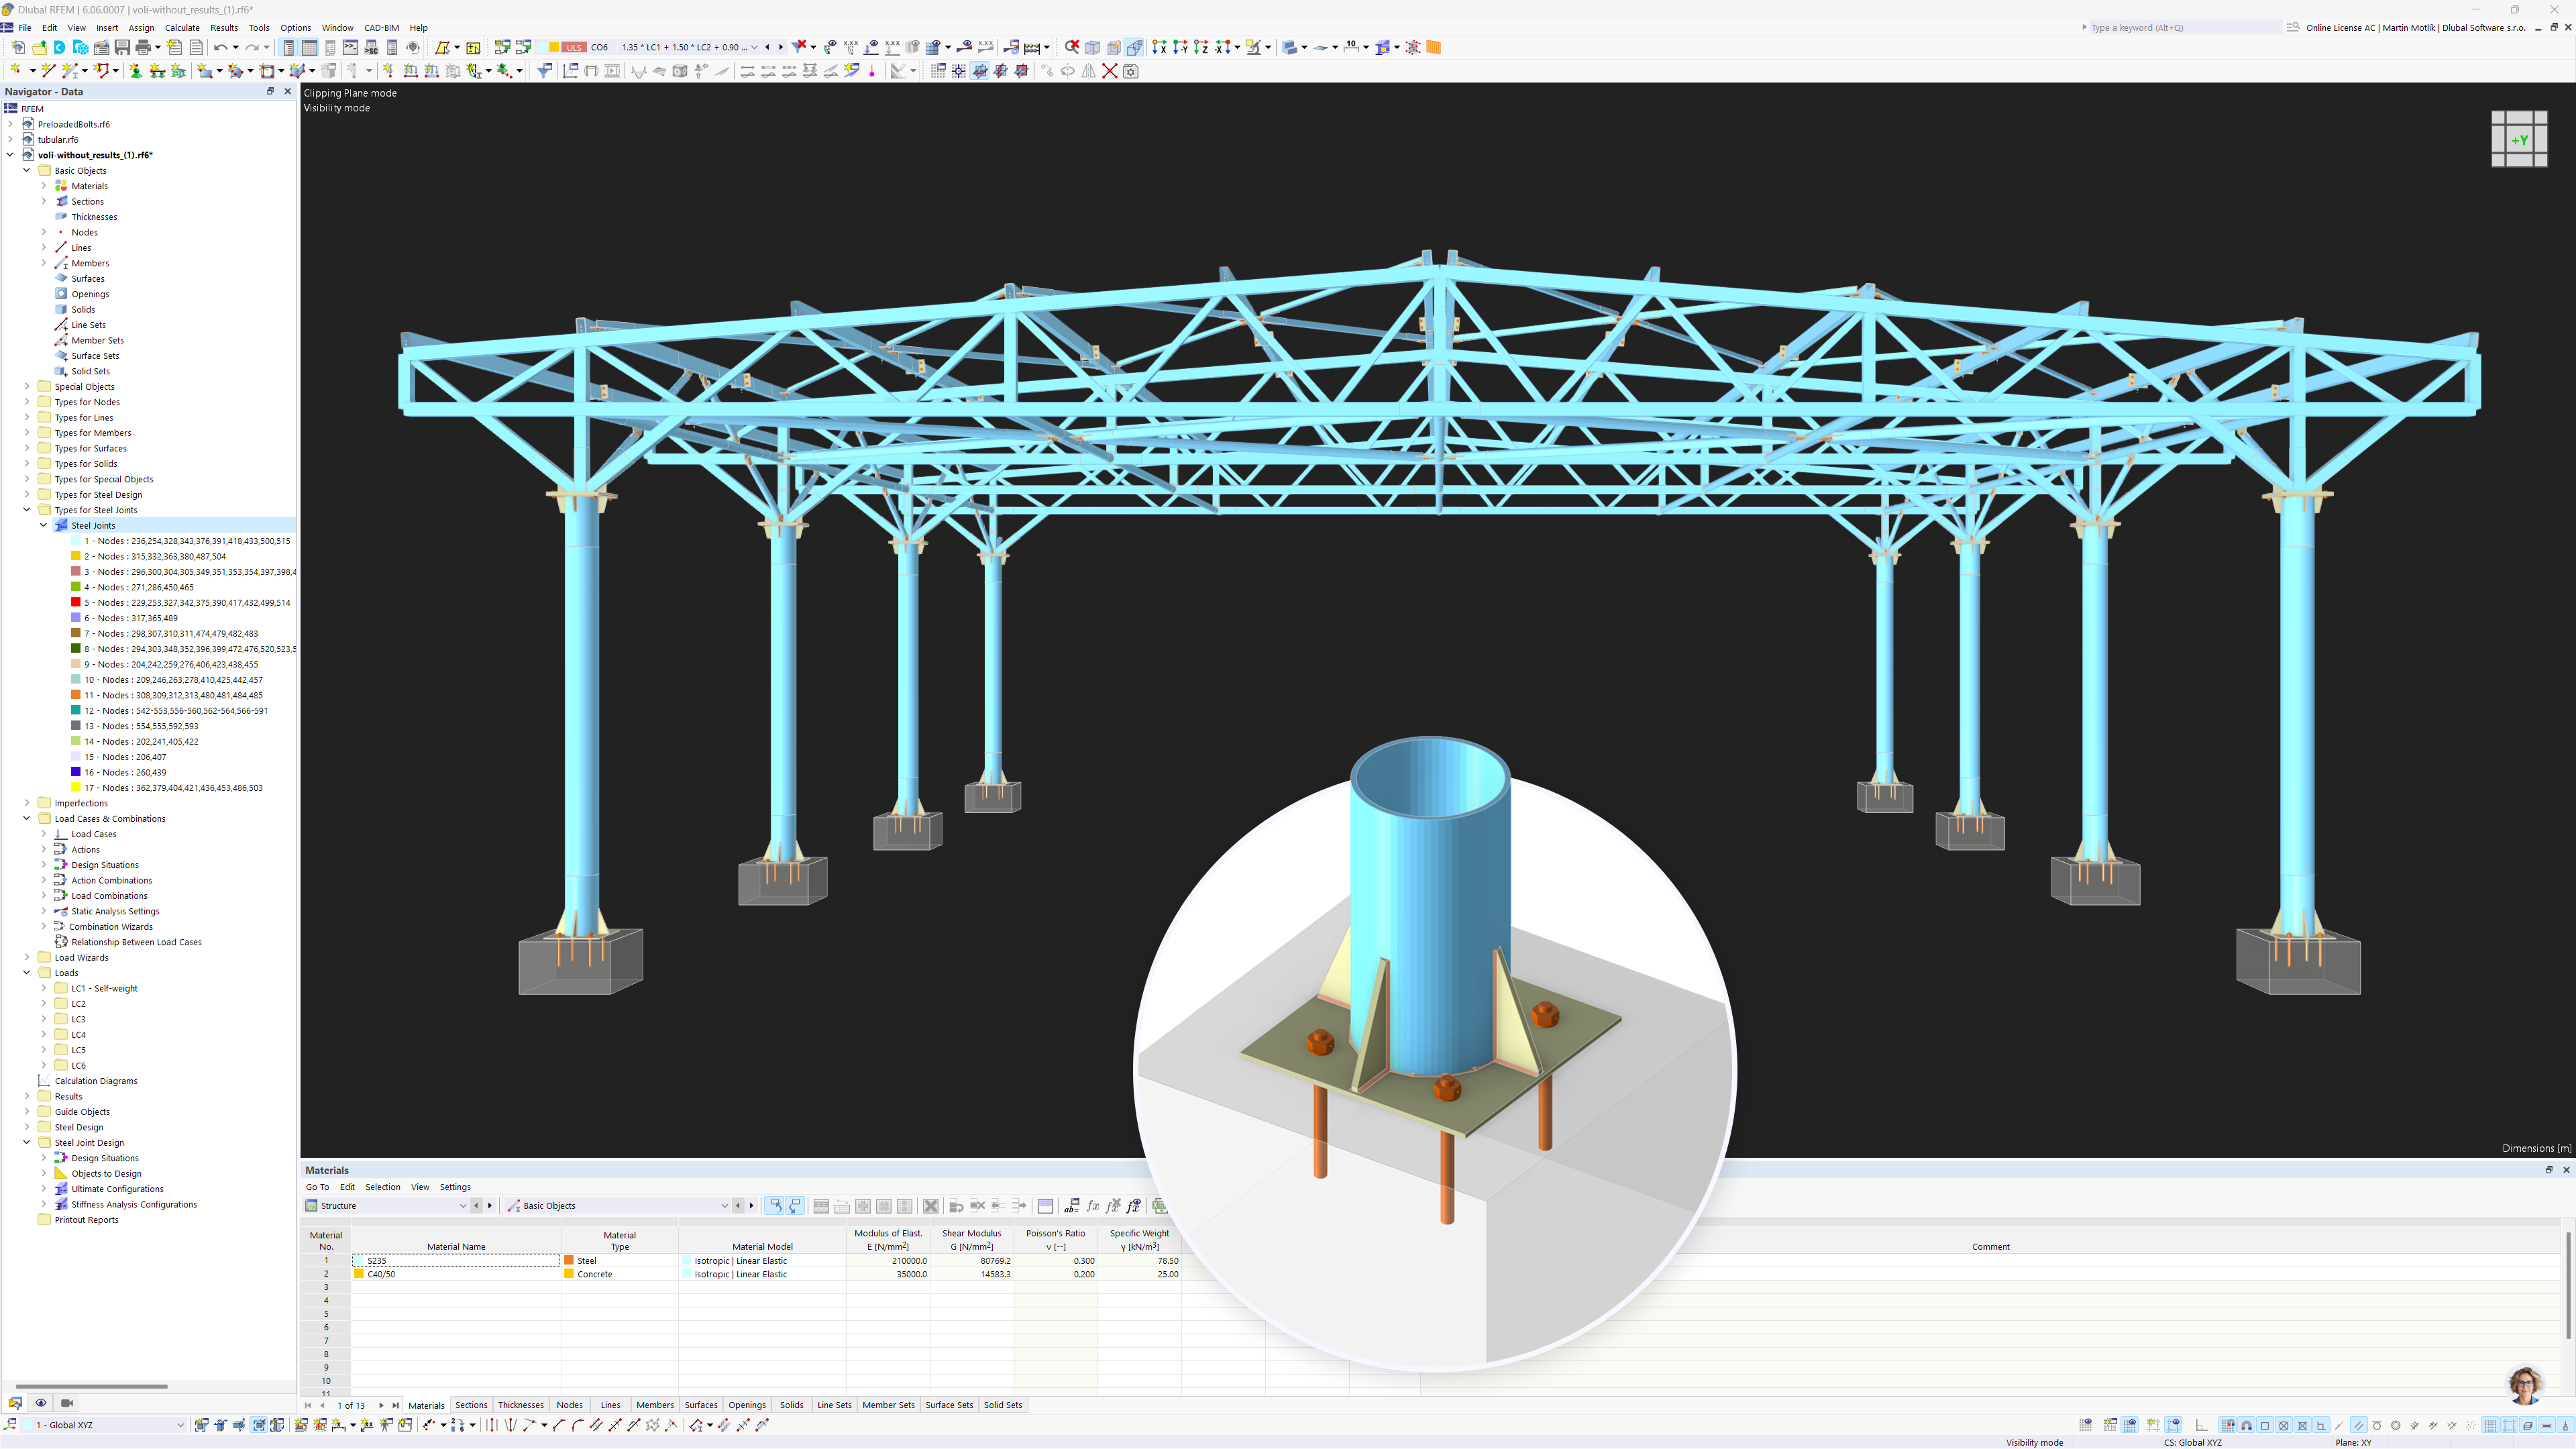Screen dimensions: 2576x1449
Task: Click the camera views navigator icon
Action: (x=67, y=1403)
